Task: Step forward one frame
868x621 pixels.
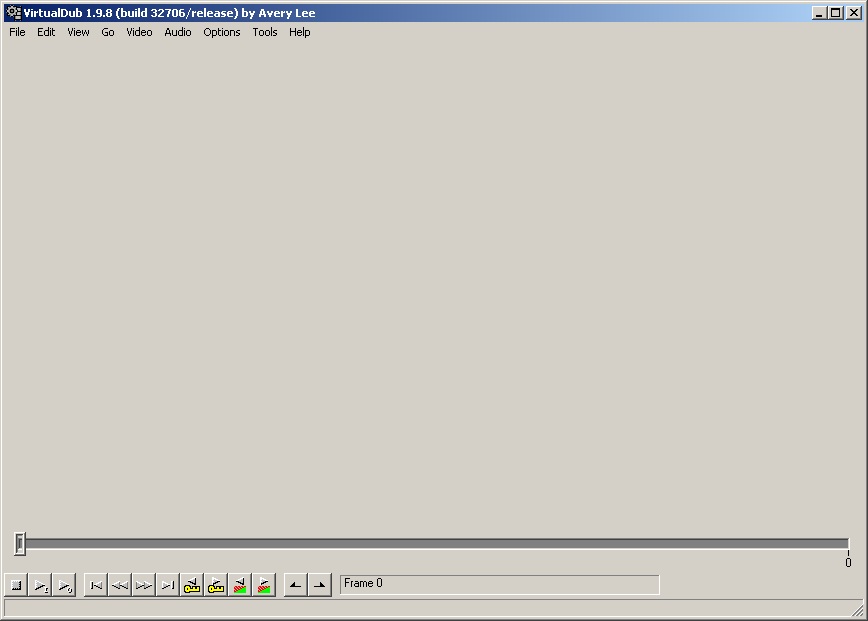Action: (143, 585)
